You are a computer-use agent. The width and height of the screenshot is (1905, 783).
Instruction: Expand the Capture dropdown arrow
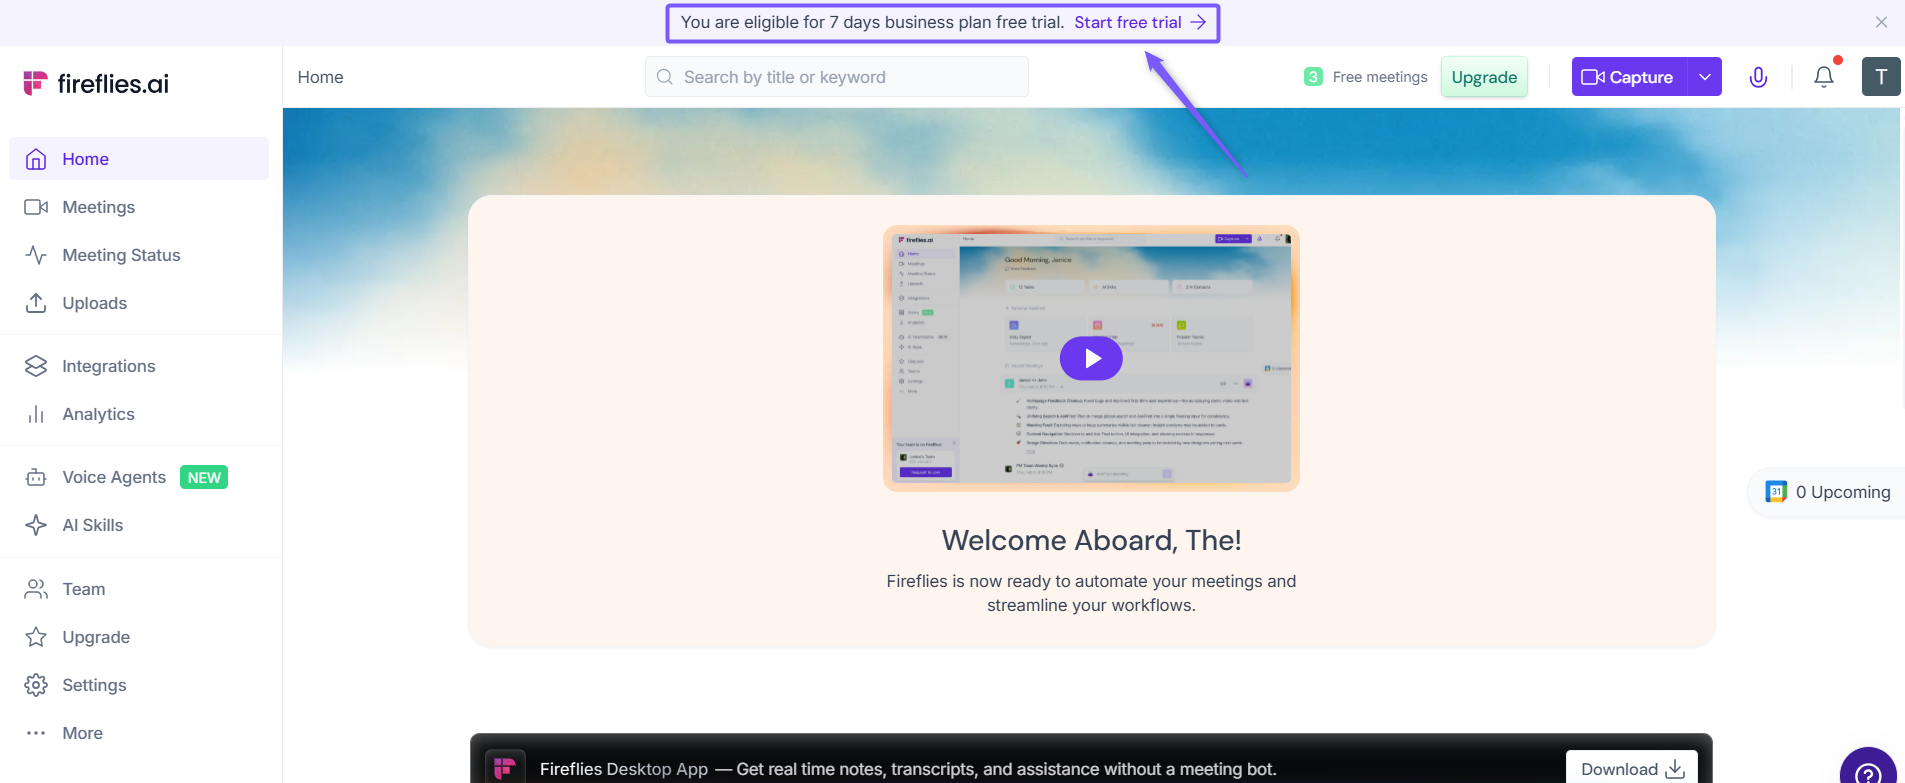[1705, 77]
